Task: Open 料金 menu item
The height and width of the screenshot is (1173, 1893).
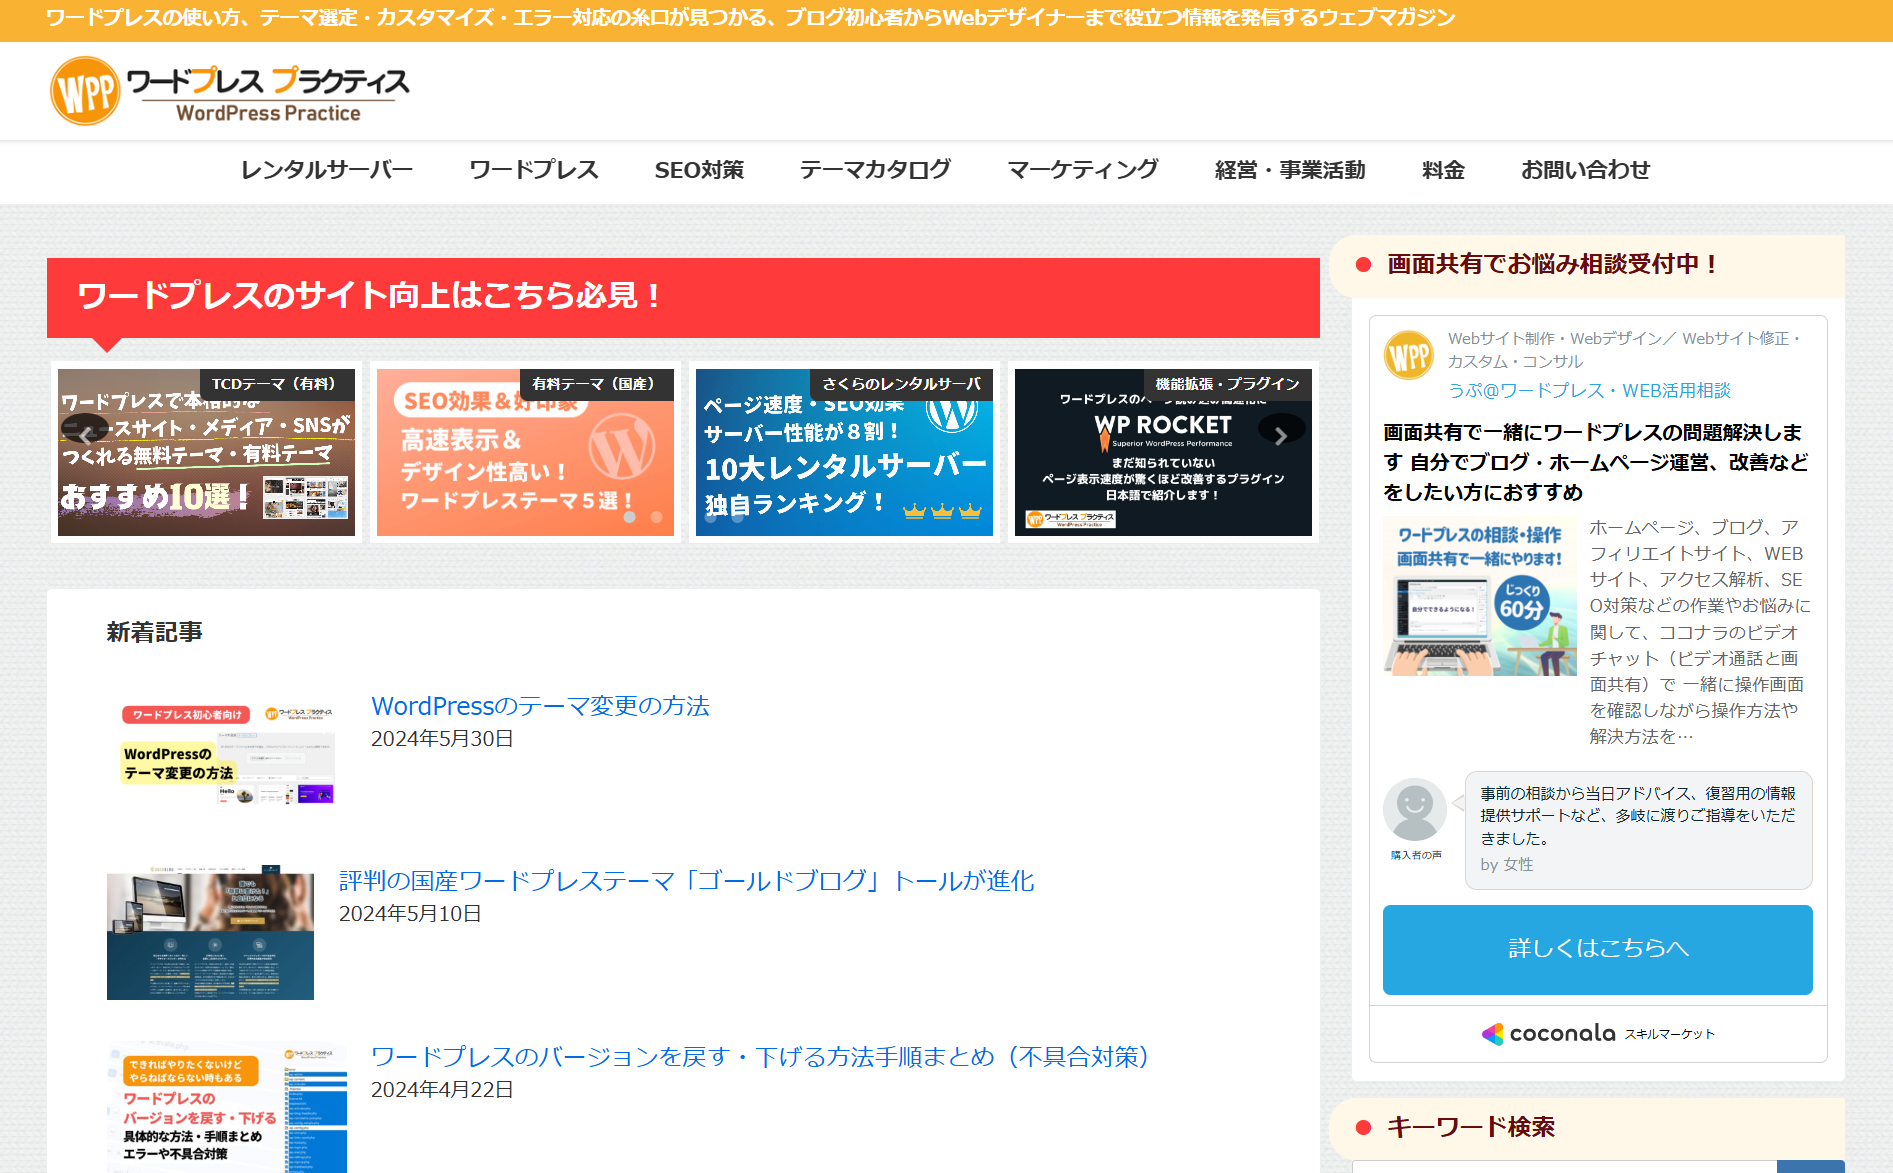Action: [1443, 170]
